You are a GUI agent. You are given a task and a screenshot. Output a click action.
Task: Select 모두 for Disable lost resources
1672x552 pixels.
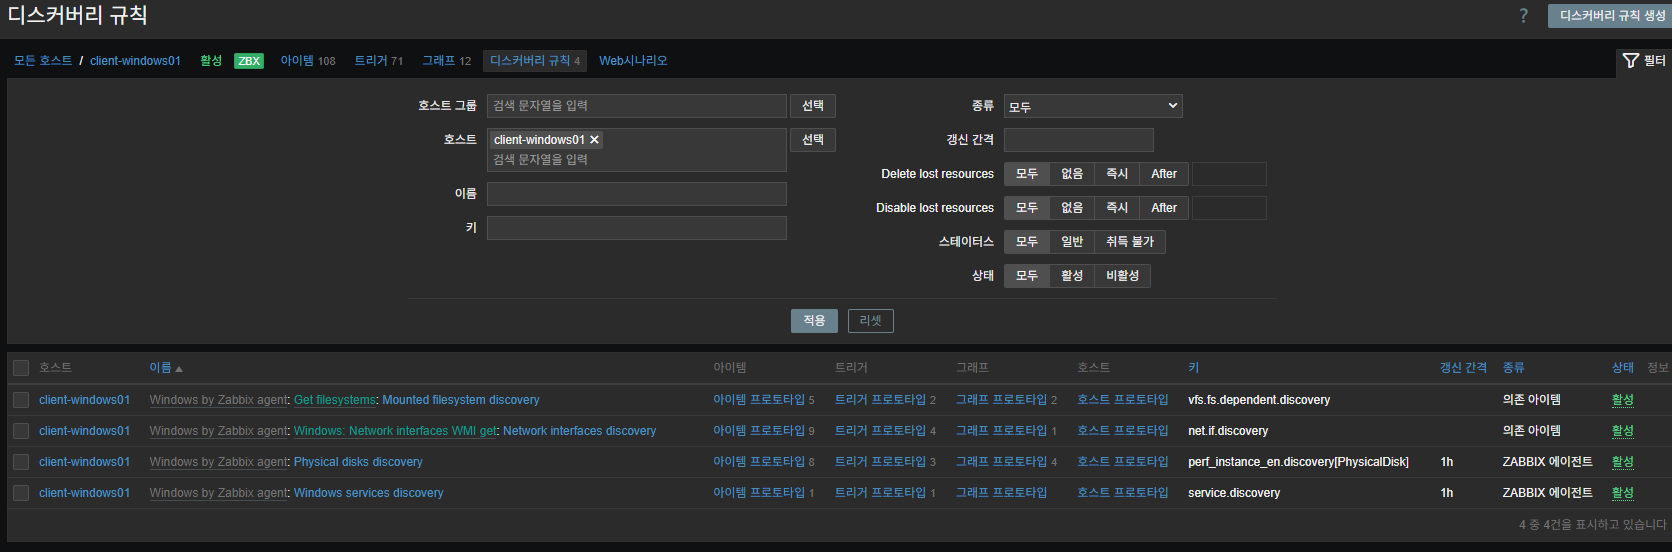1027,208
